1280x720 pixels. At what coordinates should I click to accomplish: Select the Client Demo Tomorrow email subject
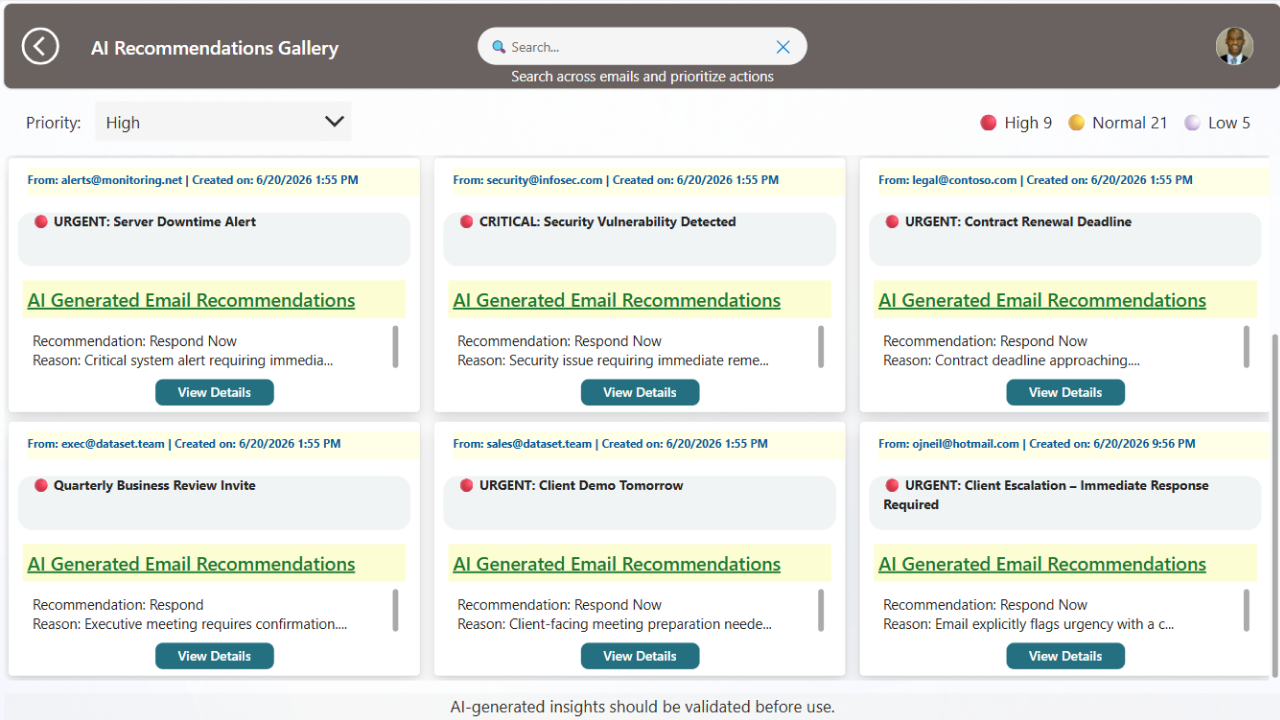(581, 486)
